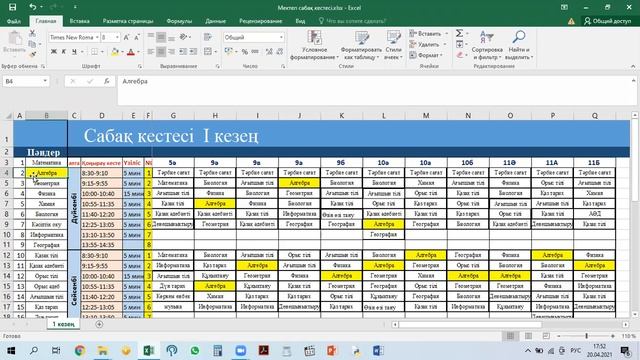Screen dimensions: 640x360
Task: Click the percent style icon
Action: [244, 52]
